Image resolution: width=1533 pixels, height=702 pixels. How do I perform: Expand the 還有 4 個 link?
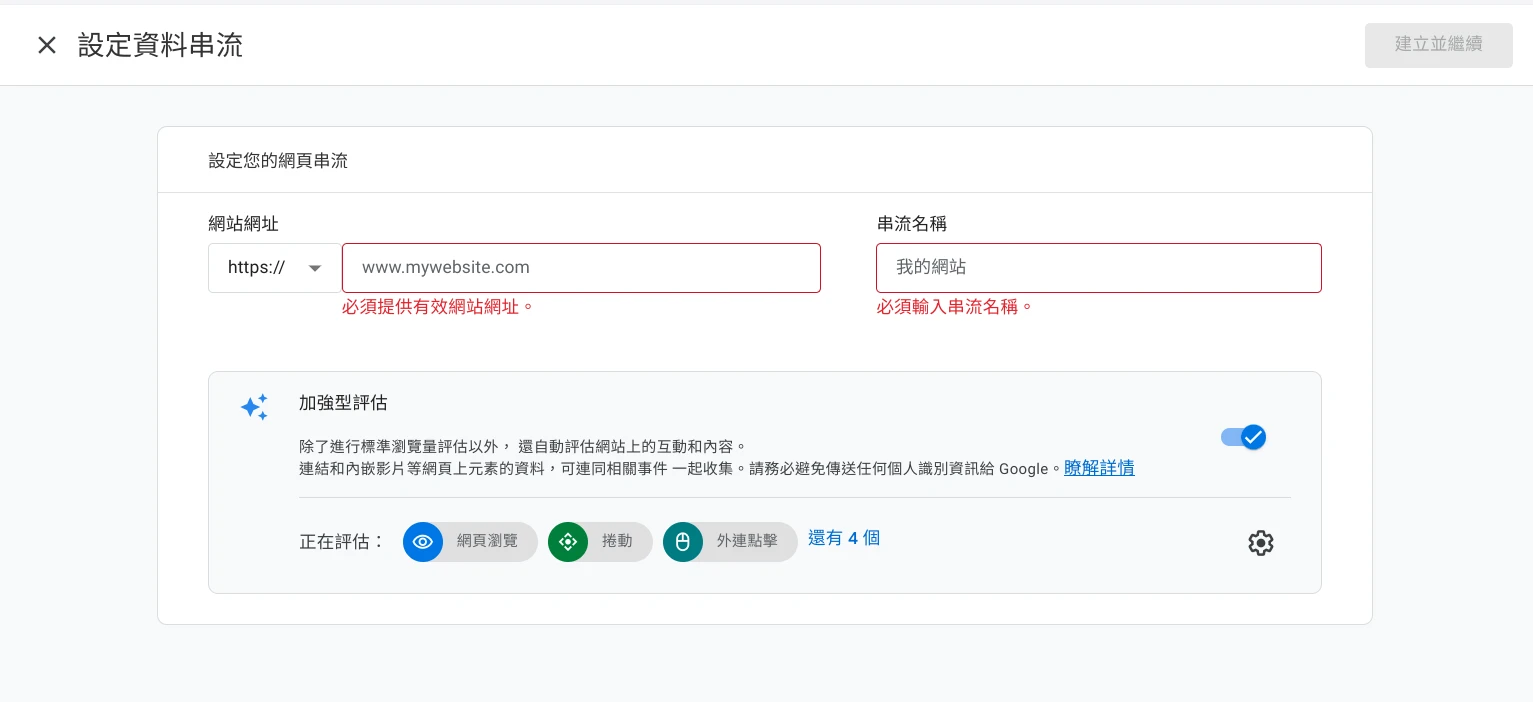pos(843,538)
